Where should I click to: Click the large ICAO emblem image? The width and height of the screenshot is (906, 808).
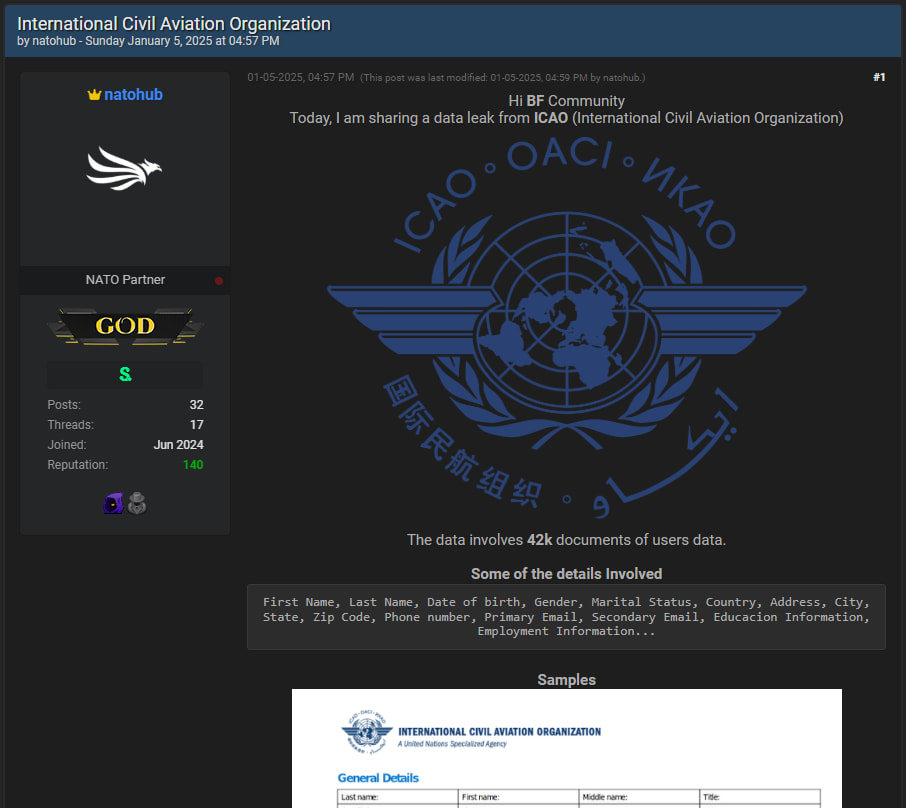click(x=566, y=327)
